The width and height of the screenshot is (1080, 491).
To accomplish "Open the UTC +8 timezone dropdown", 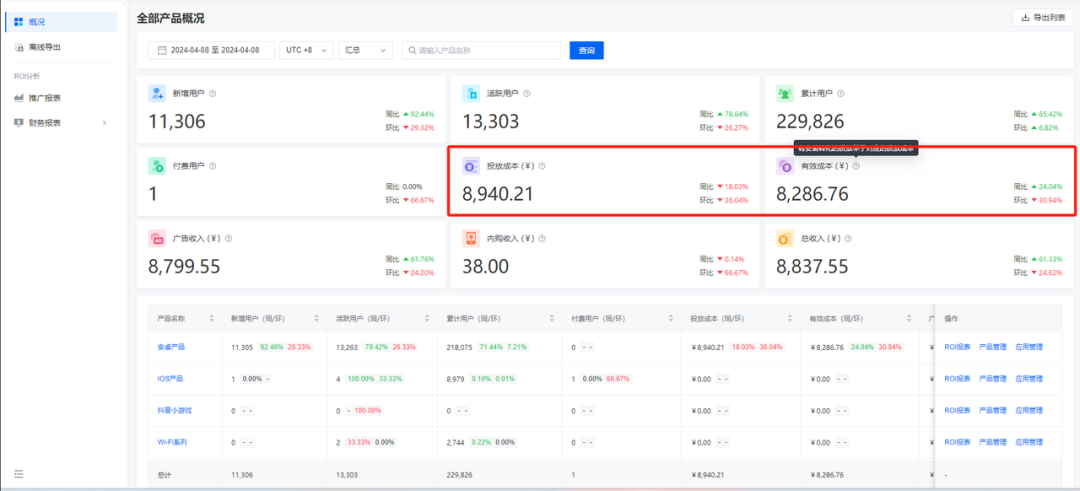I will 307,50.
